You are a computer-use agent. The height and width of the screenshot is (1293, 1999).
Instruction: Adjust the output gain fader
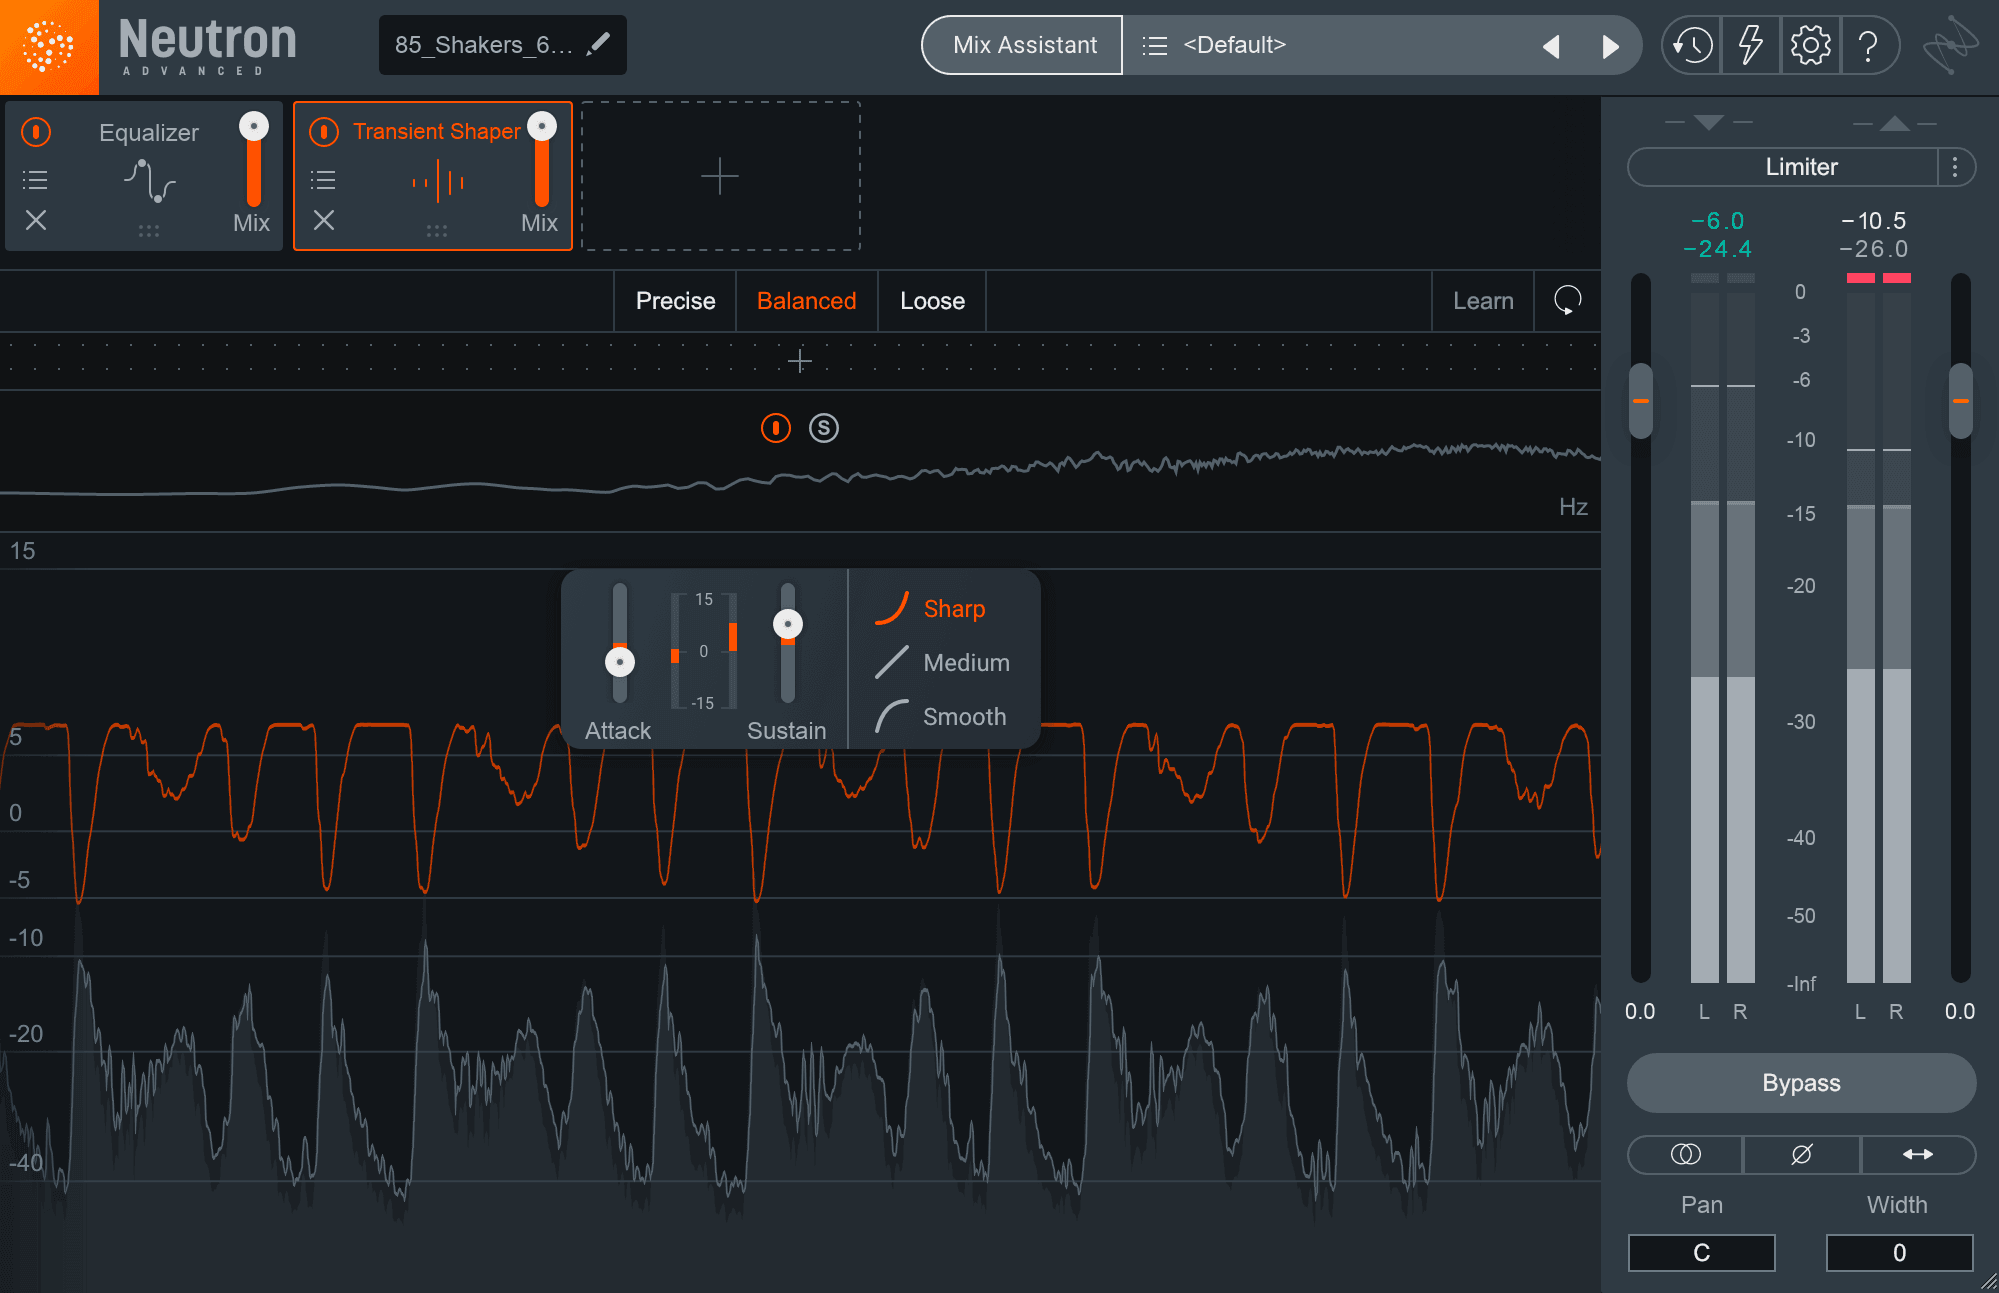tap(1961, 400)
